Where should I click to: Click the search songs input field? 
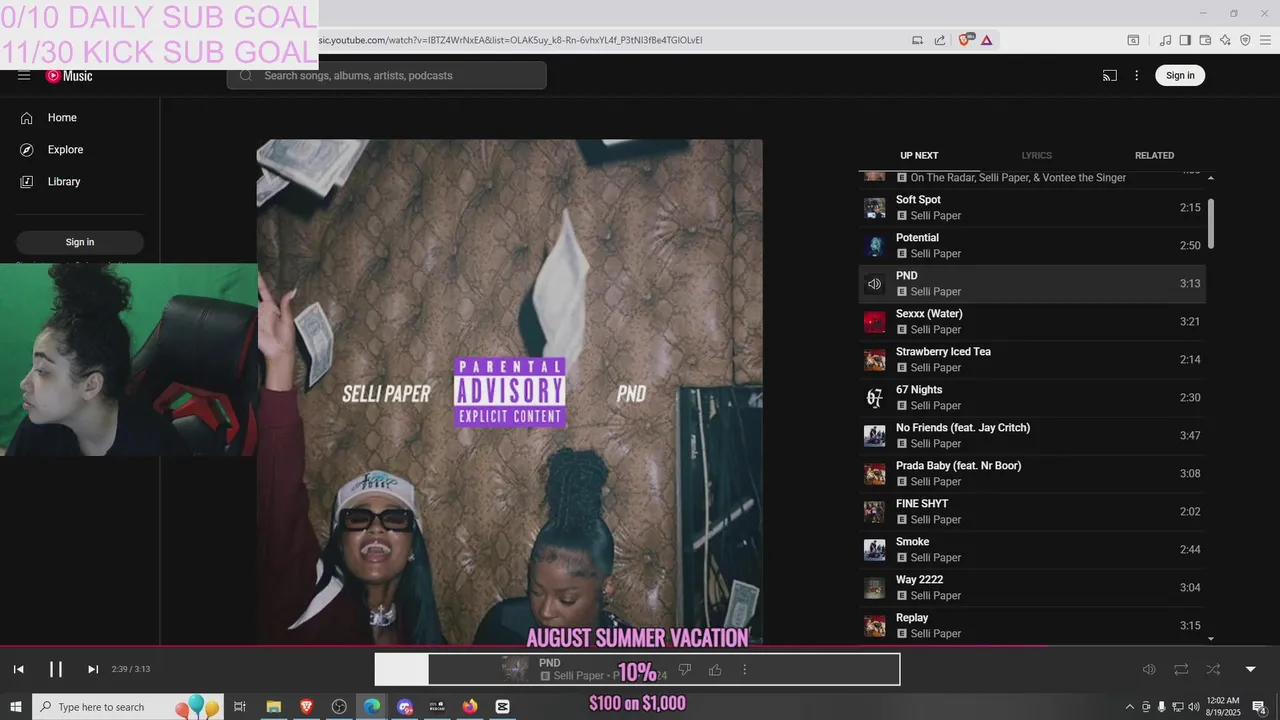(386, 76)
